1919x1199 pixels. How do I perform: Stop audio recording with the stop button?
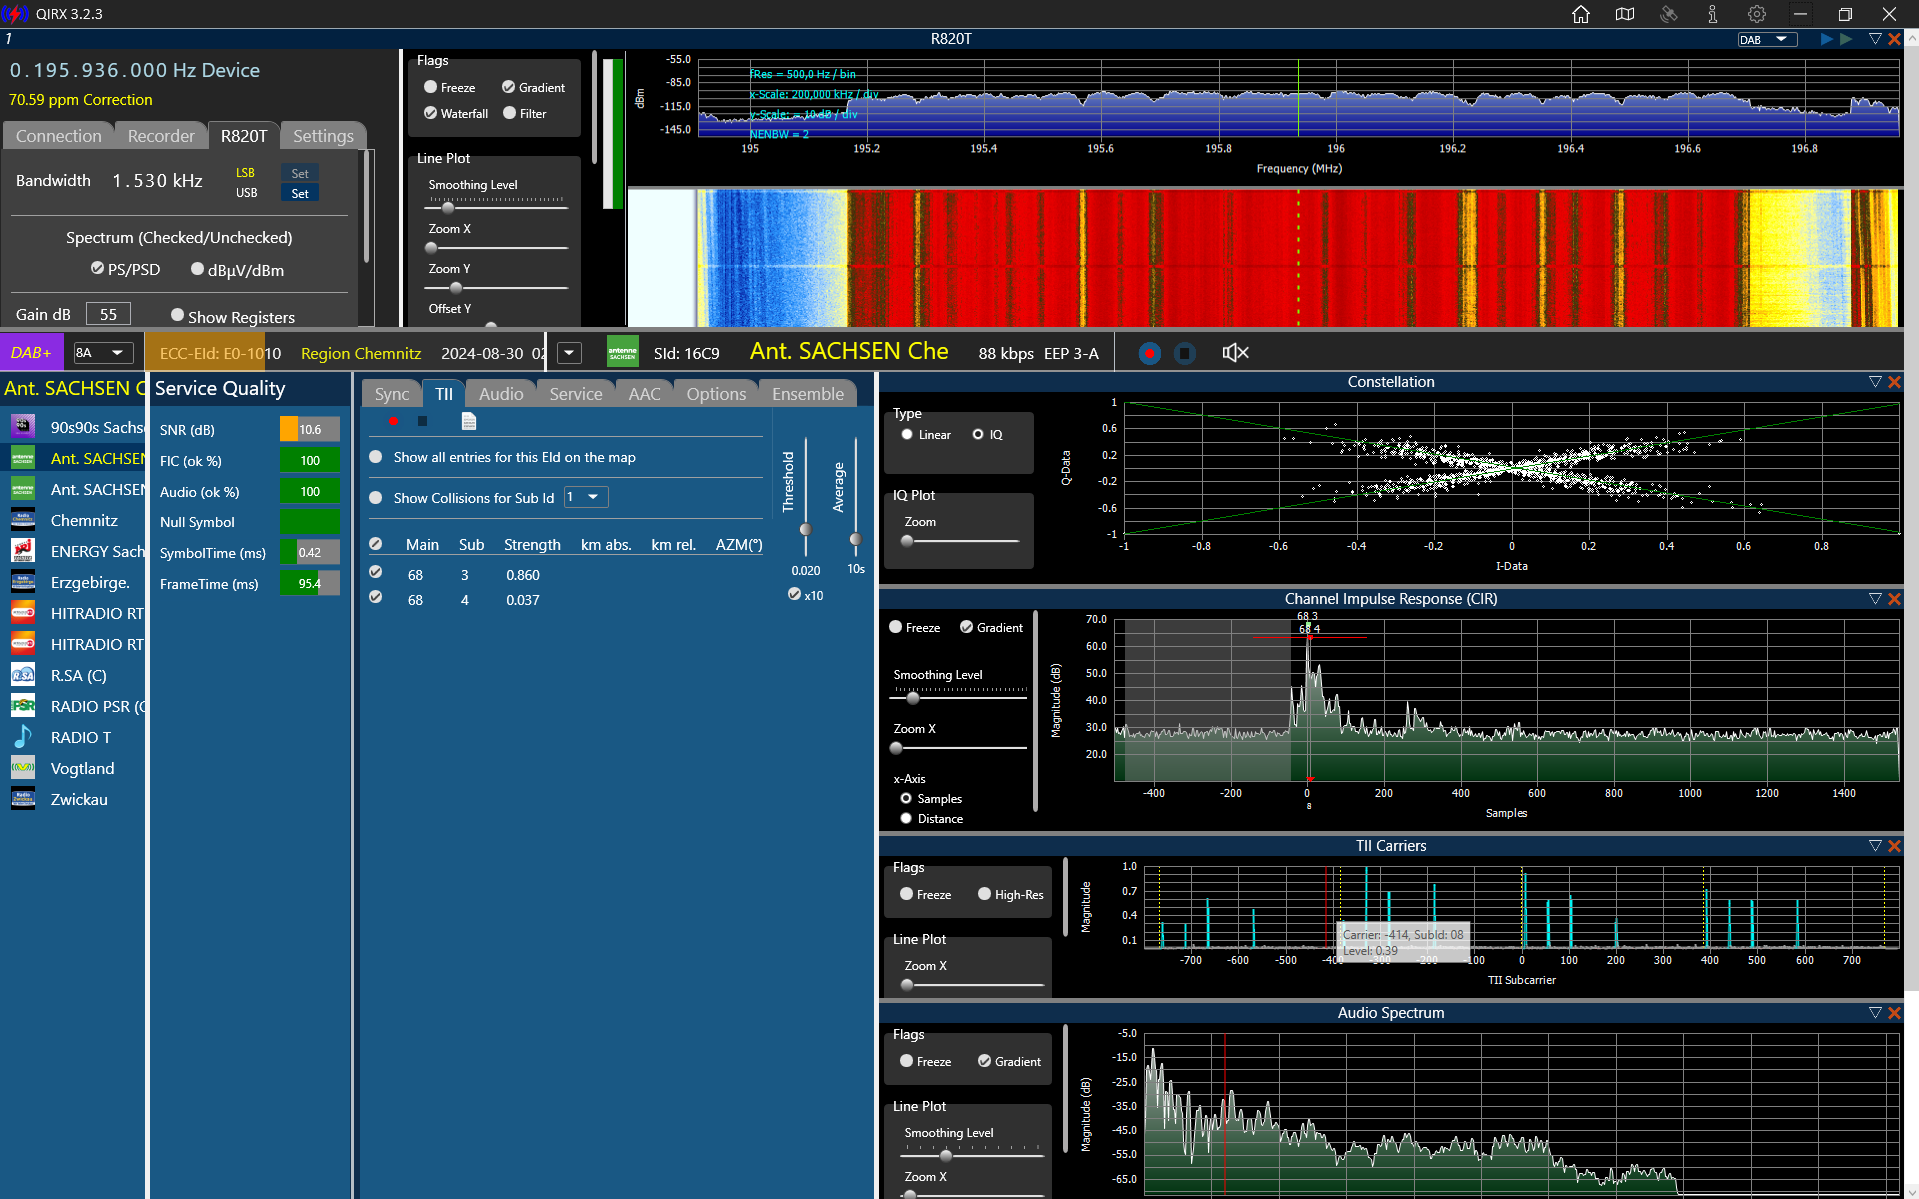click(x=1185, y=353)
